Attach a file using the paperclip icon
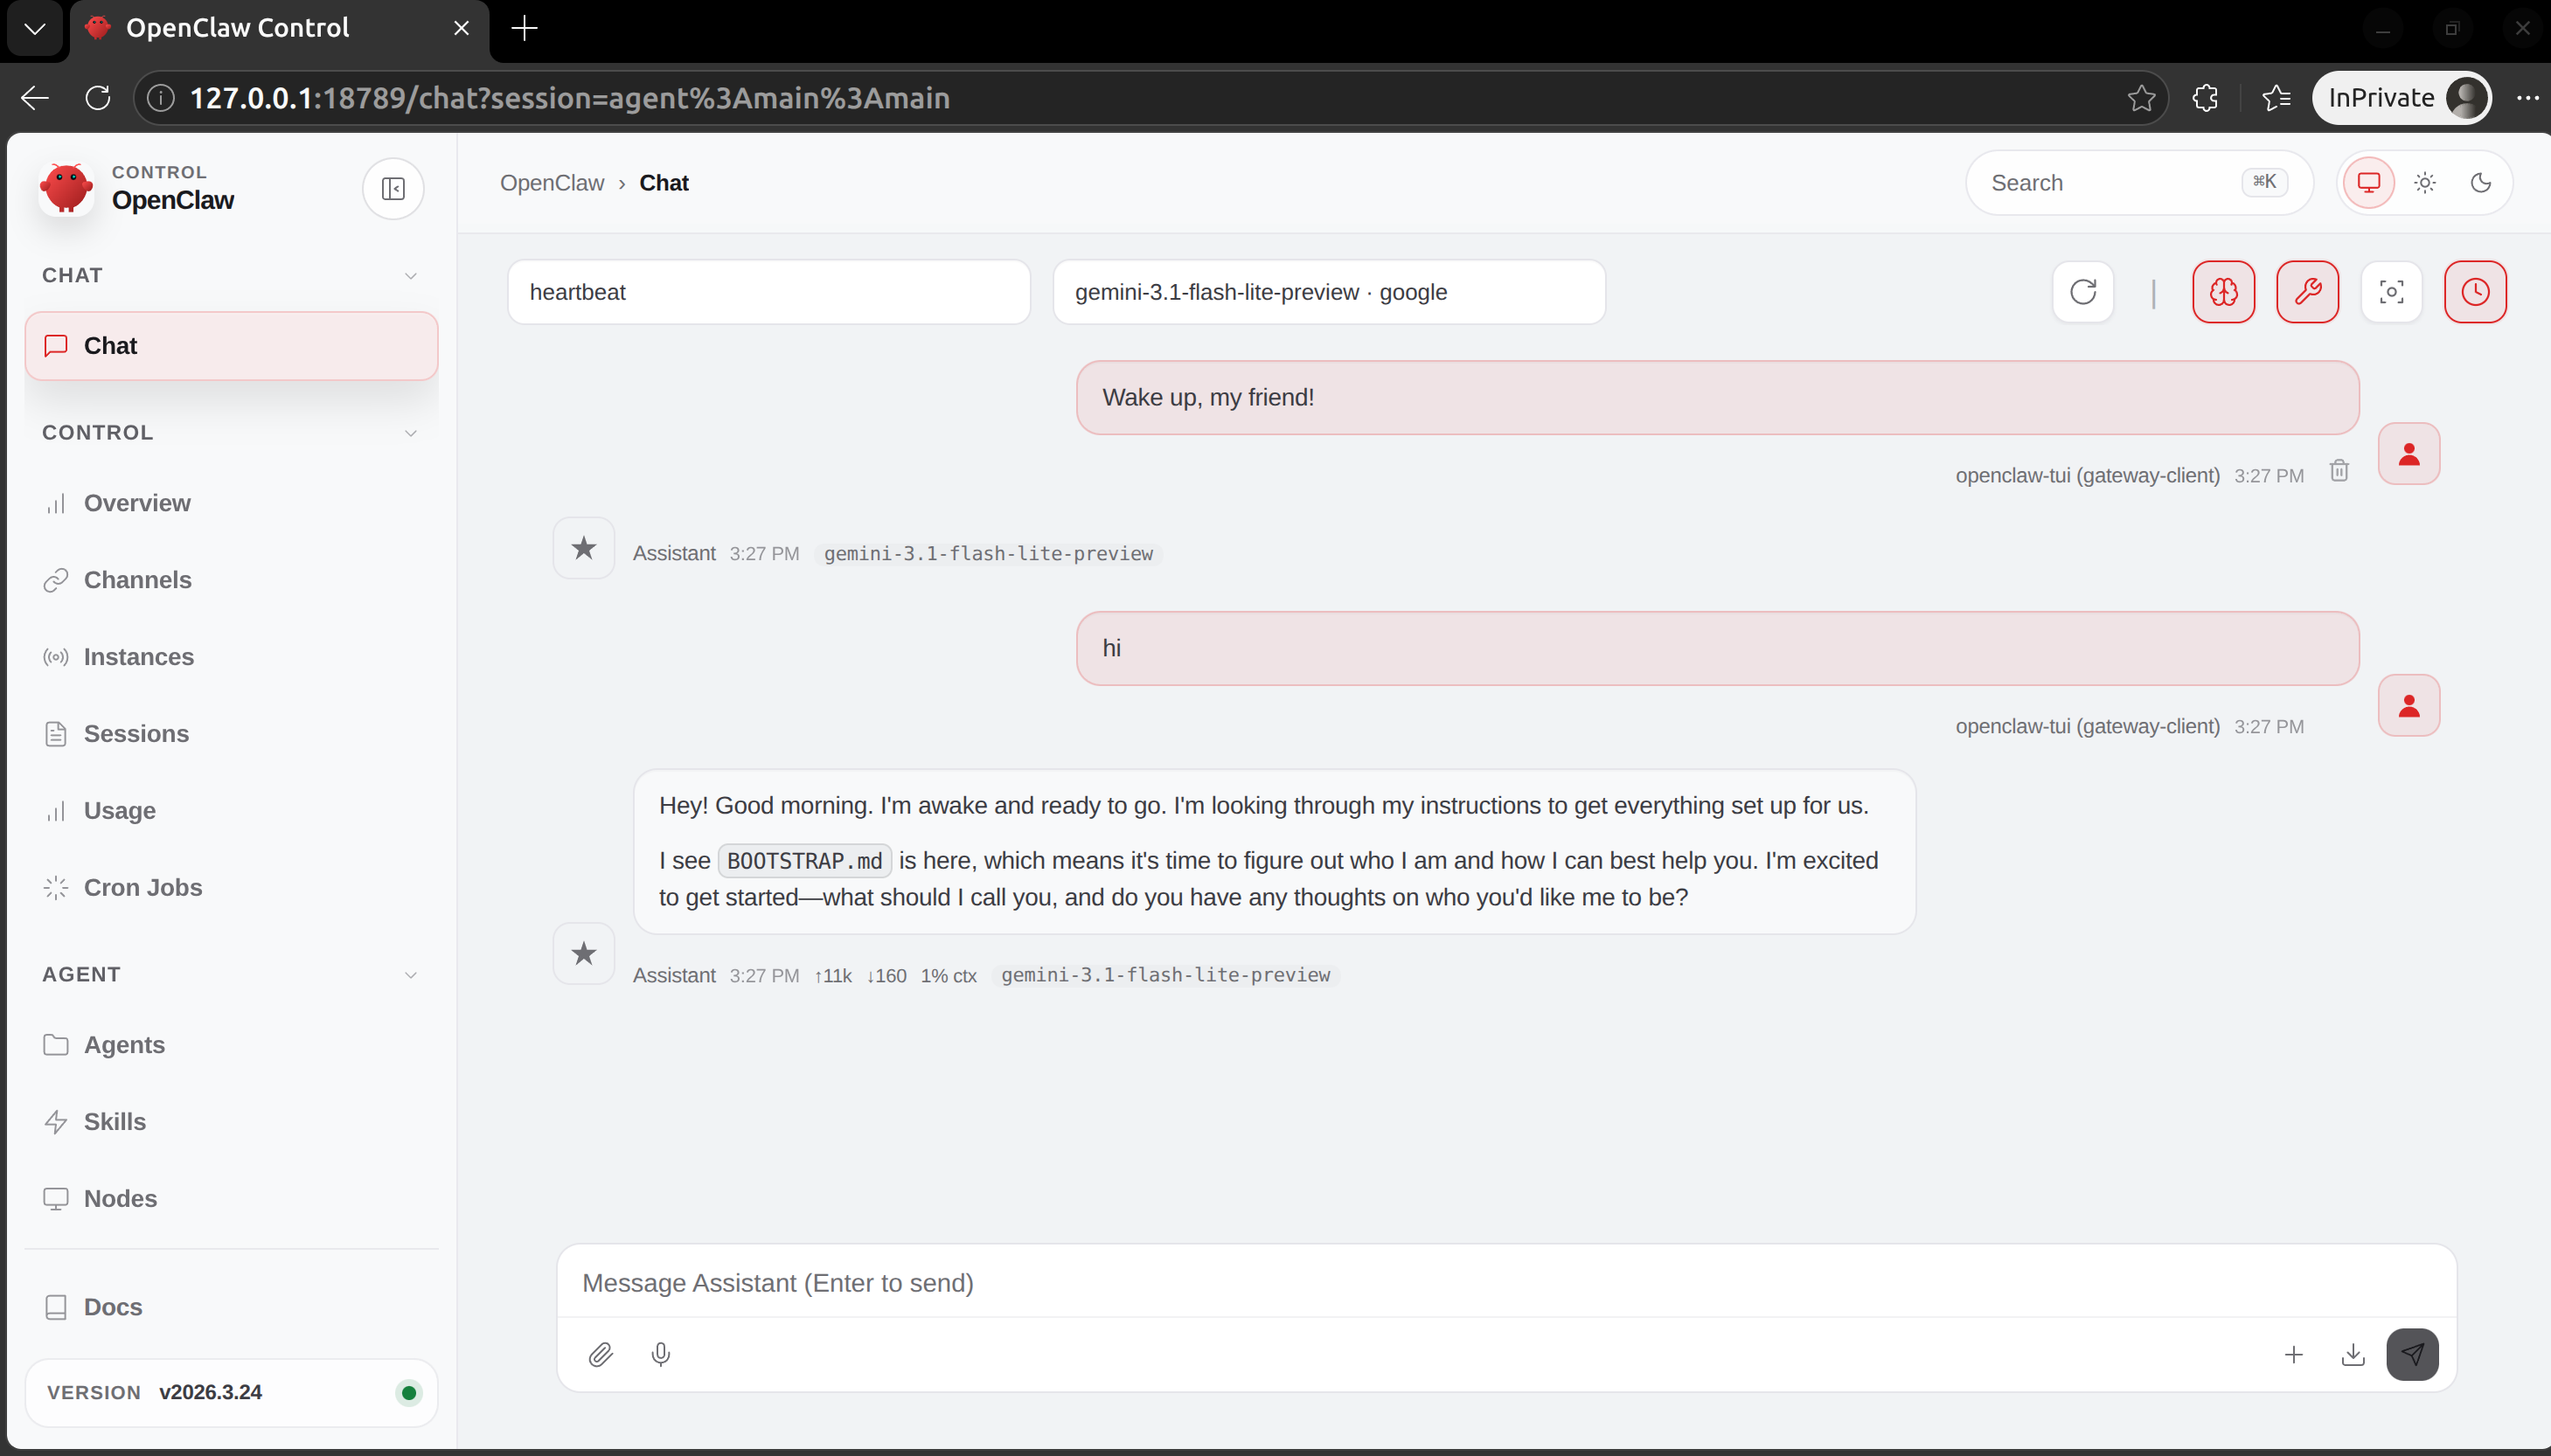 pos(601,1354)
